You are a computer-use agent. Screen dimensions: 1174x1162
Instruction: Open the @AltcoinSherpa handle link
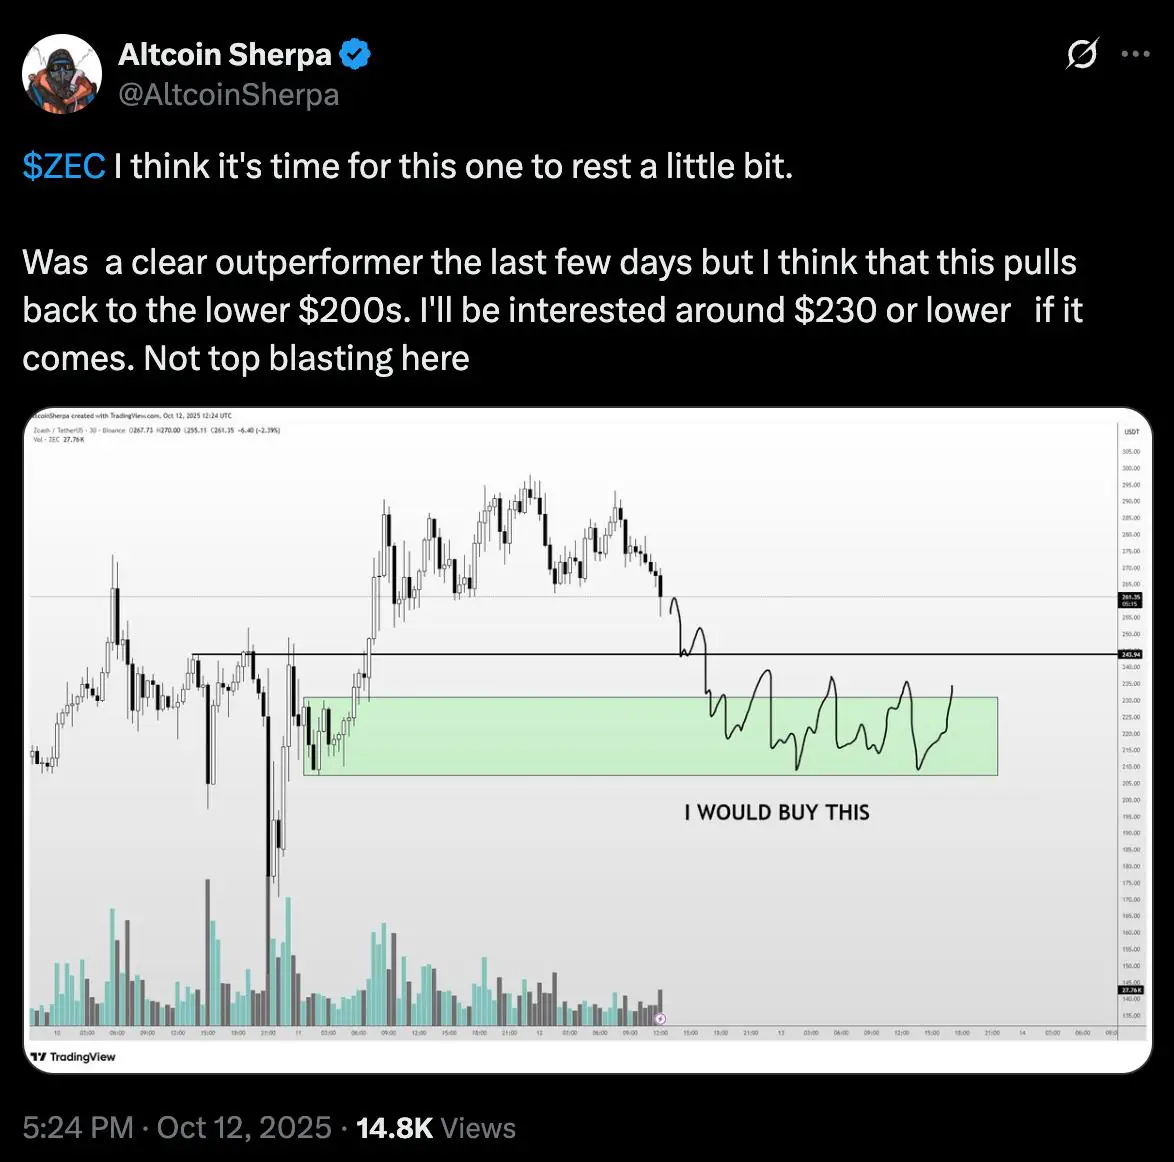click(229, 95)
